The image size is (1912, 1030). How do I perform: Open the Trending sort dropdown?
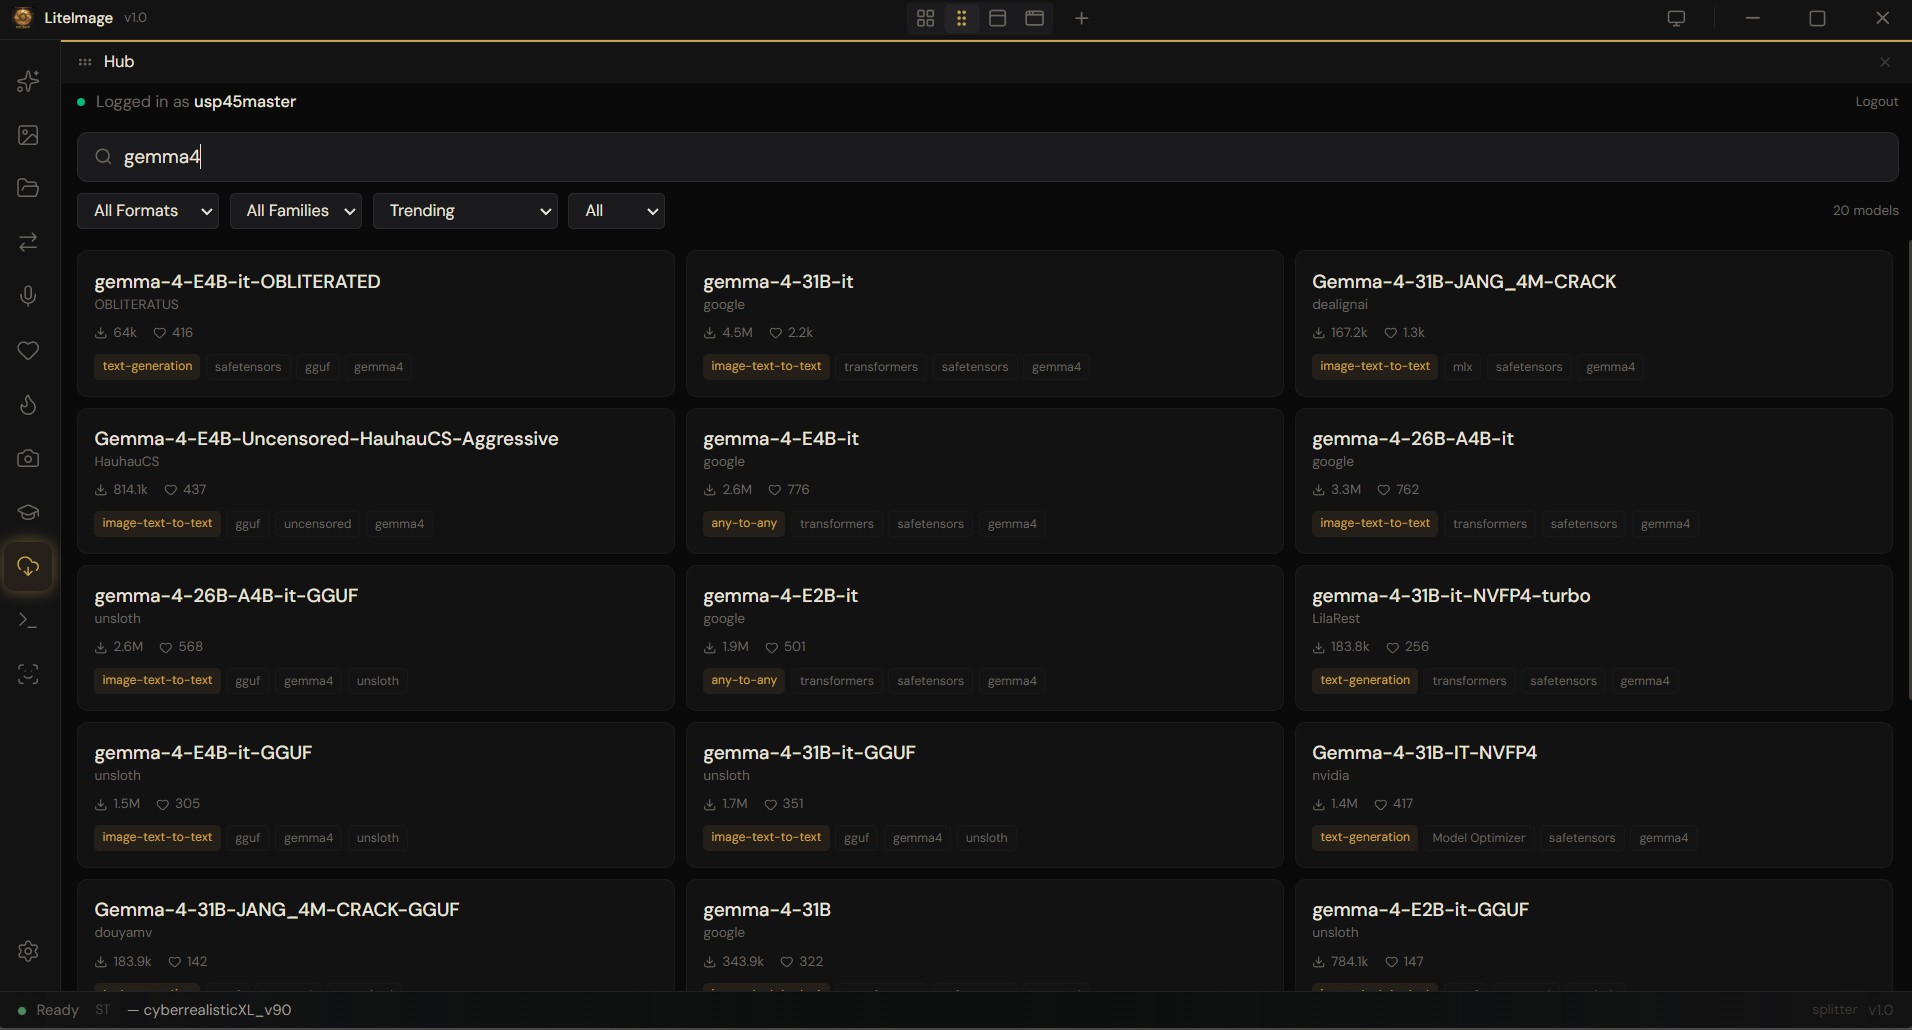click(466, 210)
